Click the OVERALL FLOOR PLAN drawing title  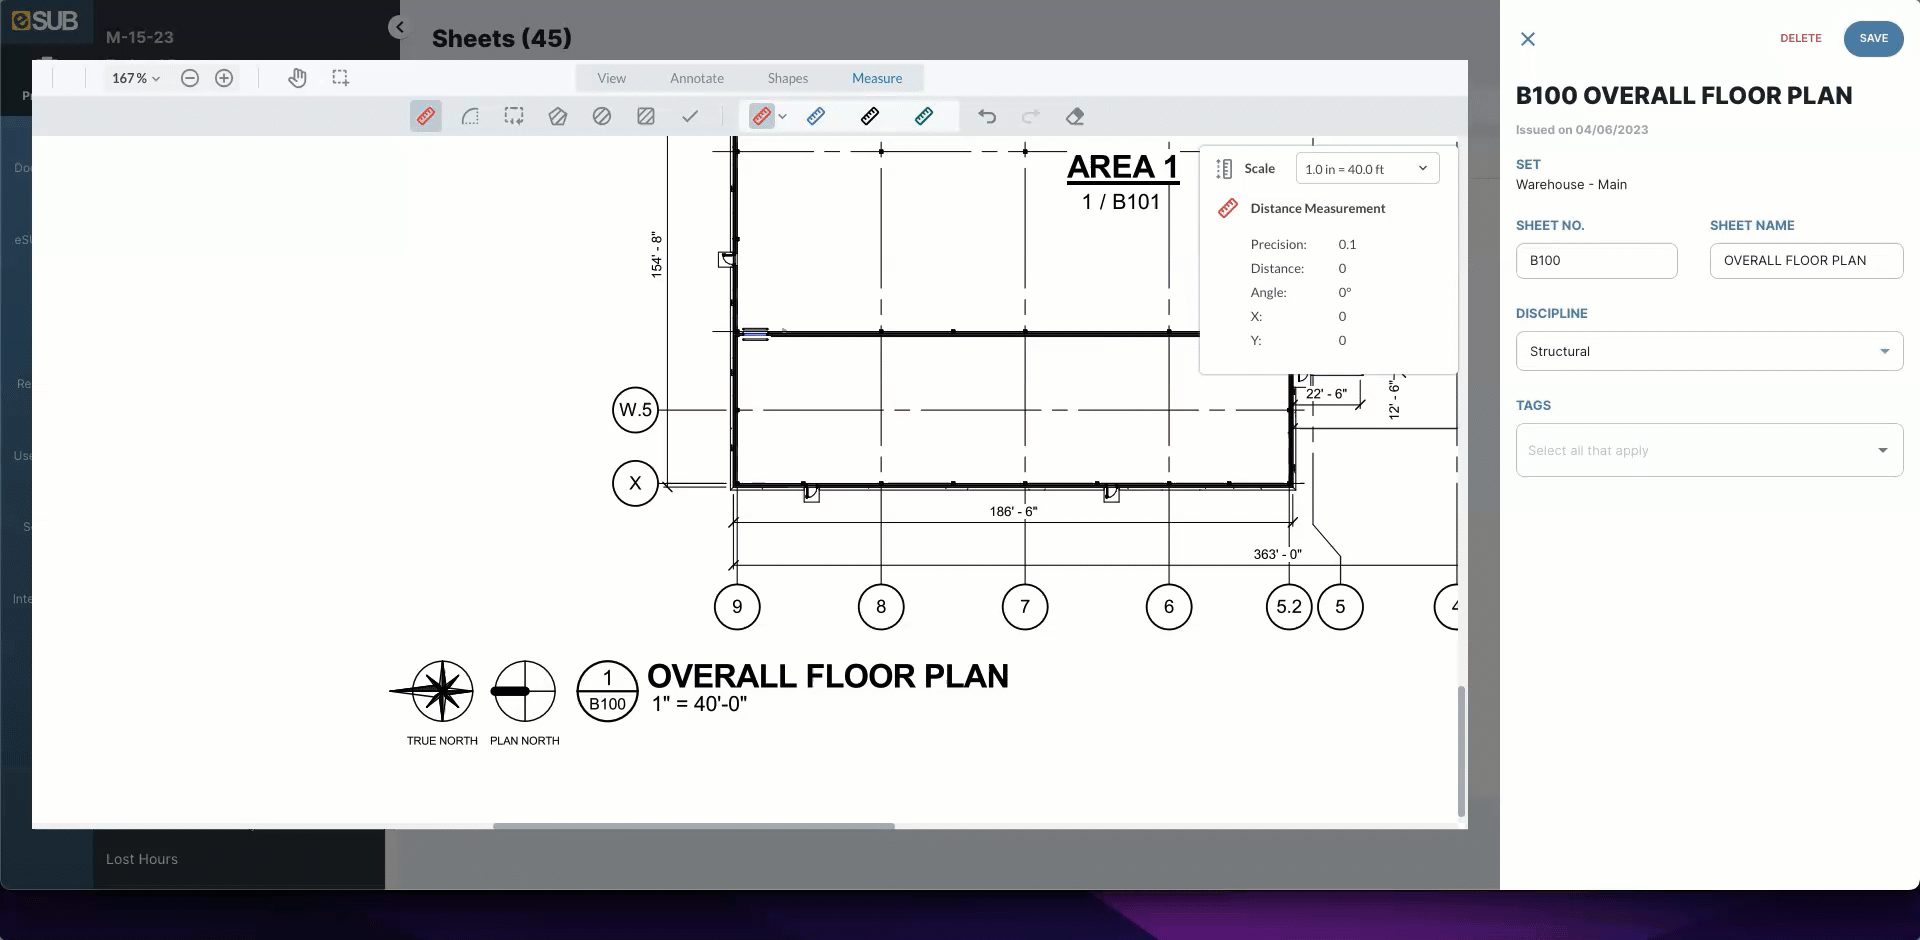828,676
